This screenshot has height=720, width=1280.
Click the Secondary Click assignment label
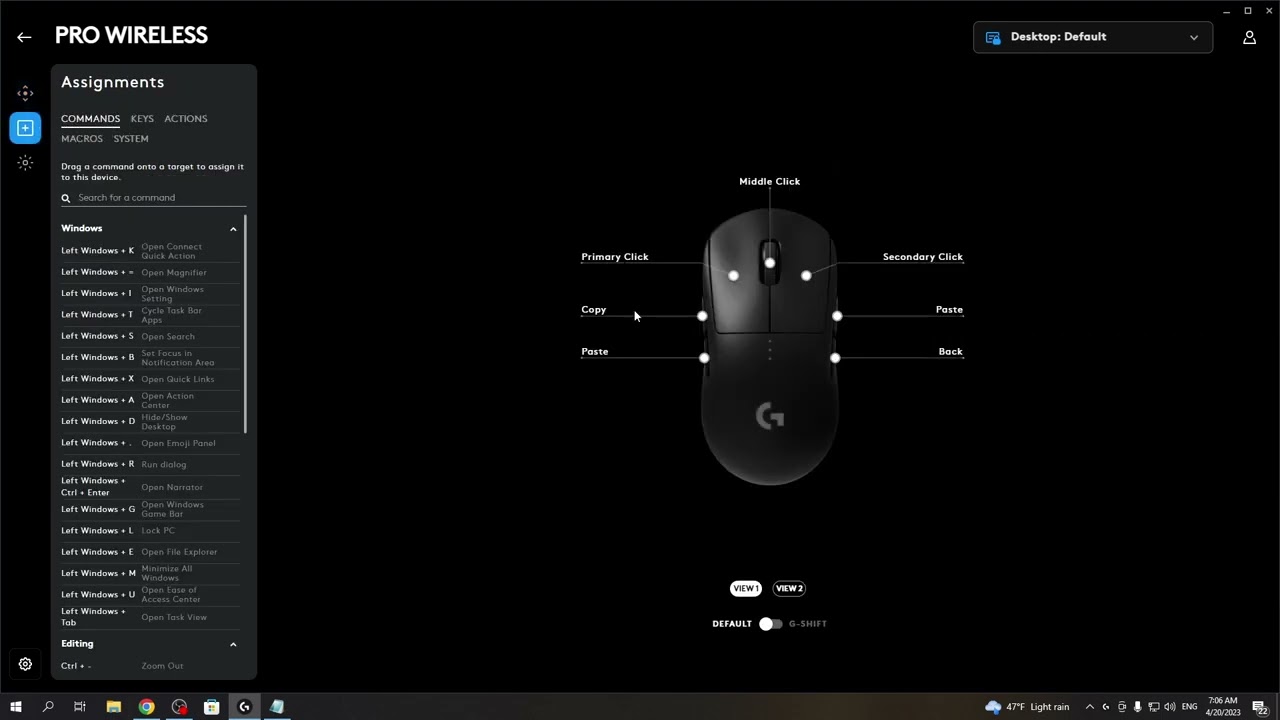(923, 257)
